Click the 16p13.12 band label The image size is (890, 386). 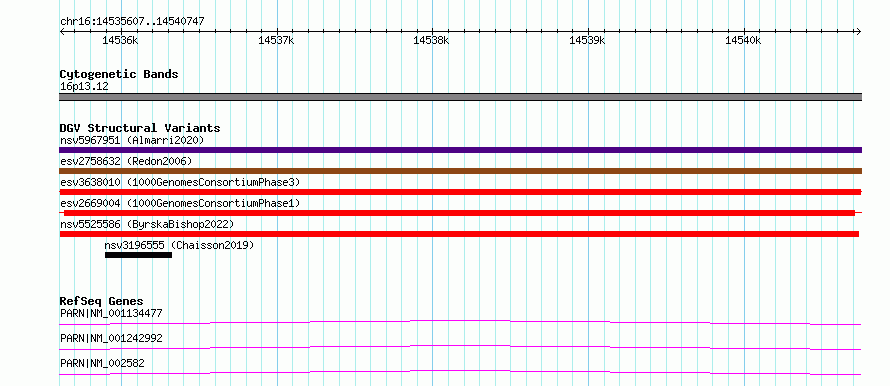(84, 87)
